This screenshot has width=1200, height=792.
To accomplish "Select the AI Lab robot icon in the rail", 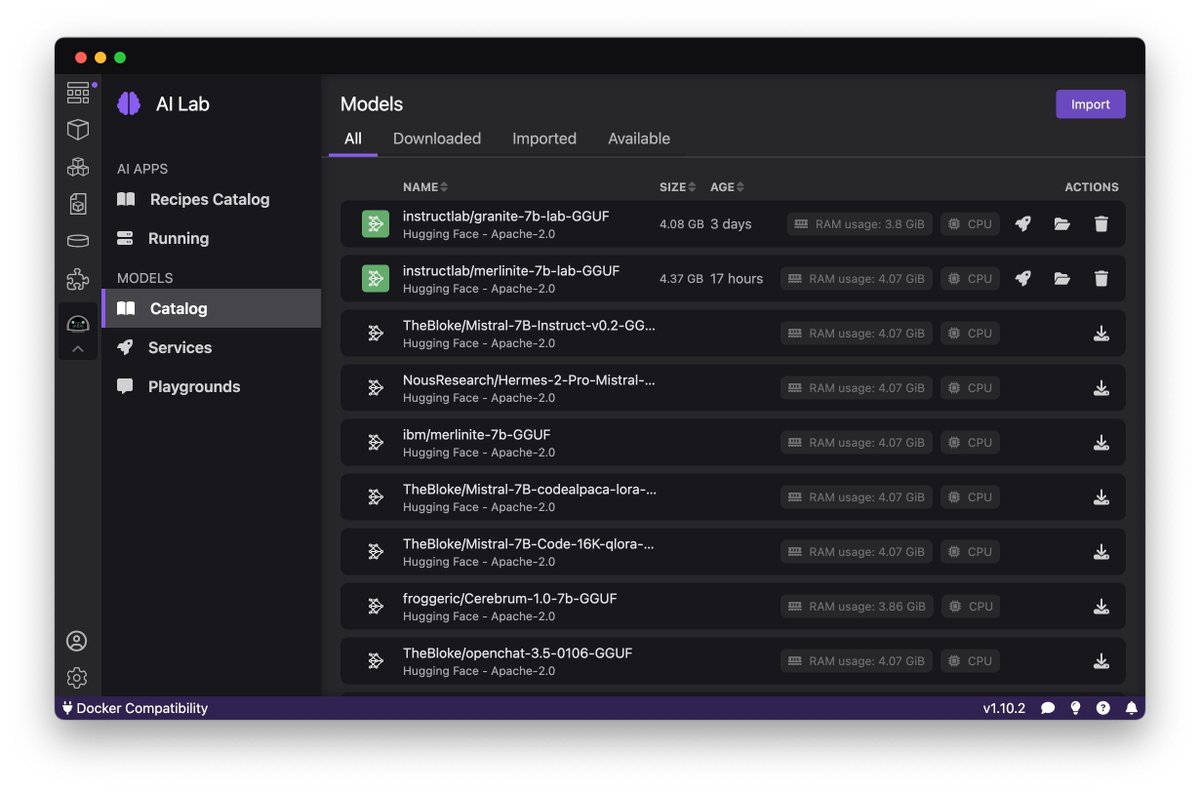I will [x=78, y=323].
